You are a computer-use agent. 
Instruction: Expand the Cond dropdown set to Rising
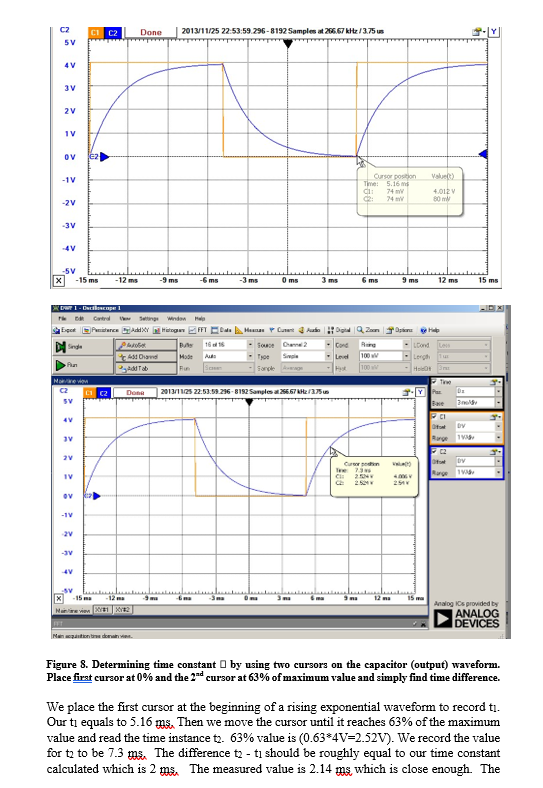pyautogui.click(x=406, y=345)
